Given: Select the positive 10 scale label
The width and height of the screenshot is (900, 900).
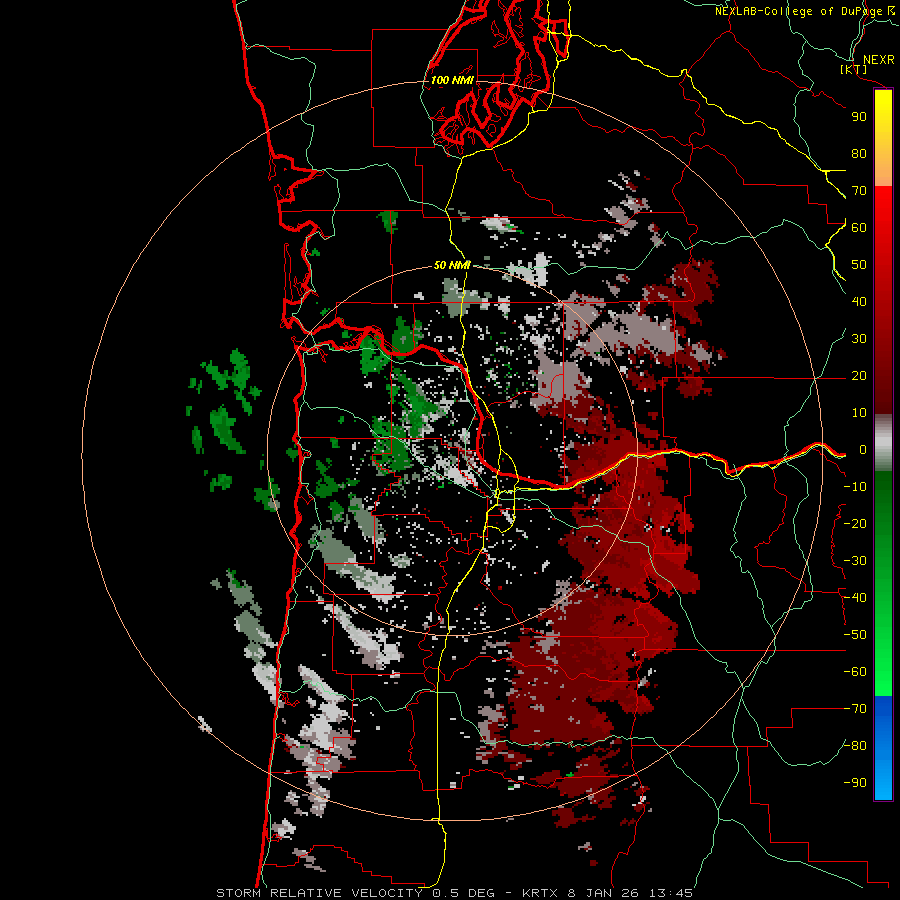Looking at the screenshot, I should tap(859, 413).
